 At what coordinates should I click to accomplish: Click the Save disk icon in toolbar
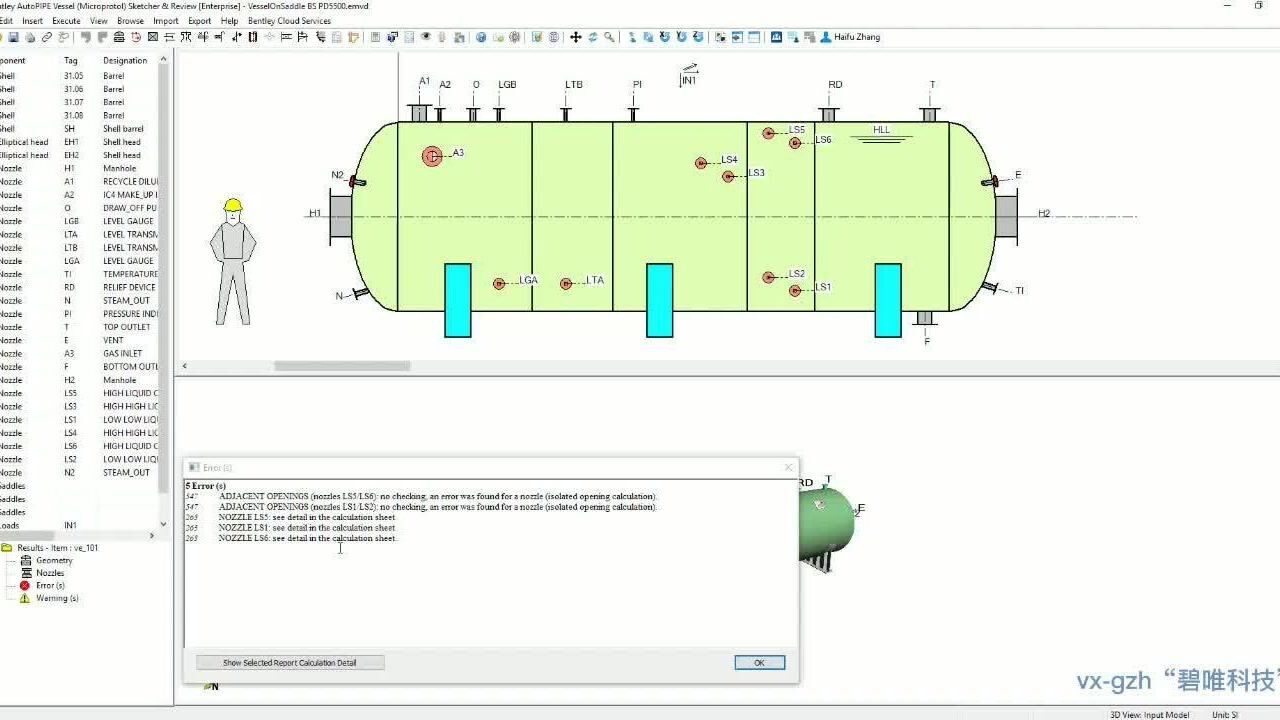point(14,37)
